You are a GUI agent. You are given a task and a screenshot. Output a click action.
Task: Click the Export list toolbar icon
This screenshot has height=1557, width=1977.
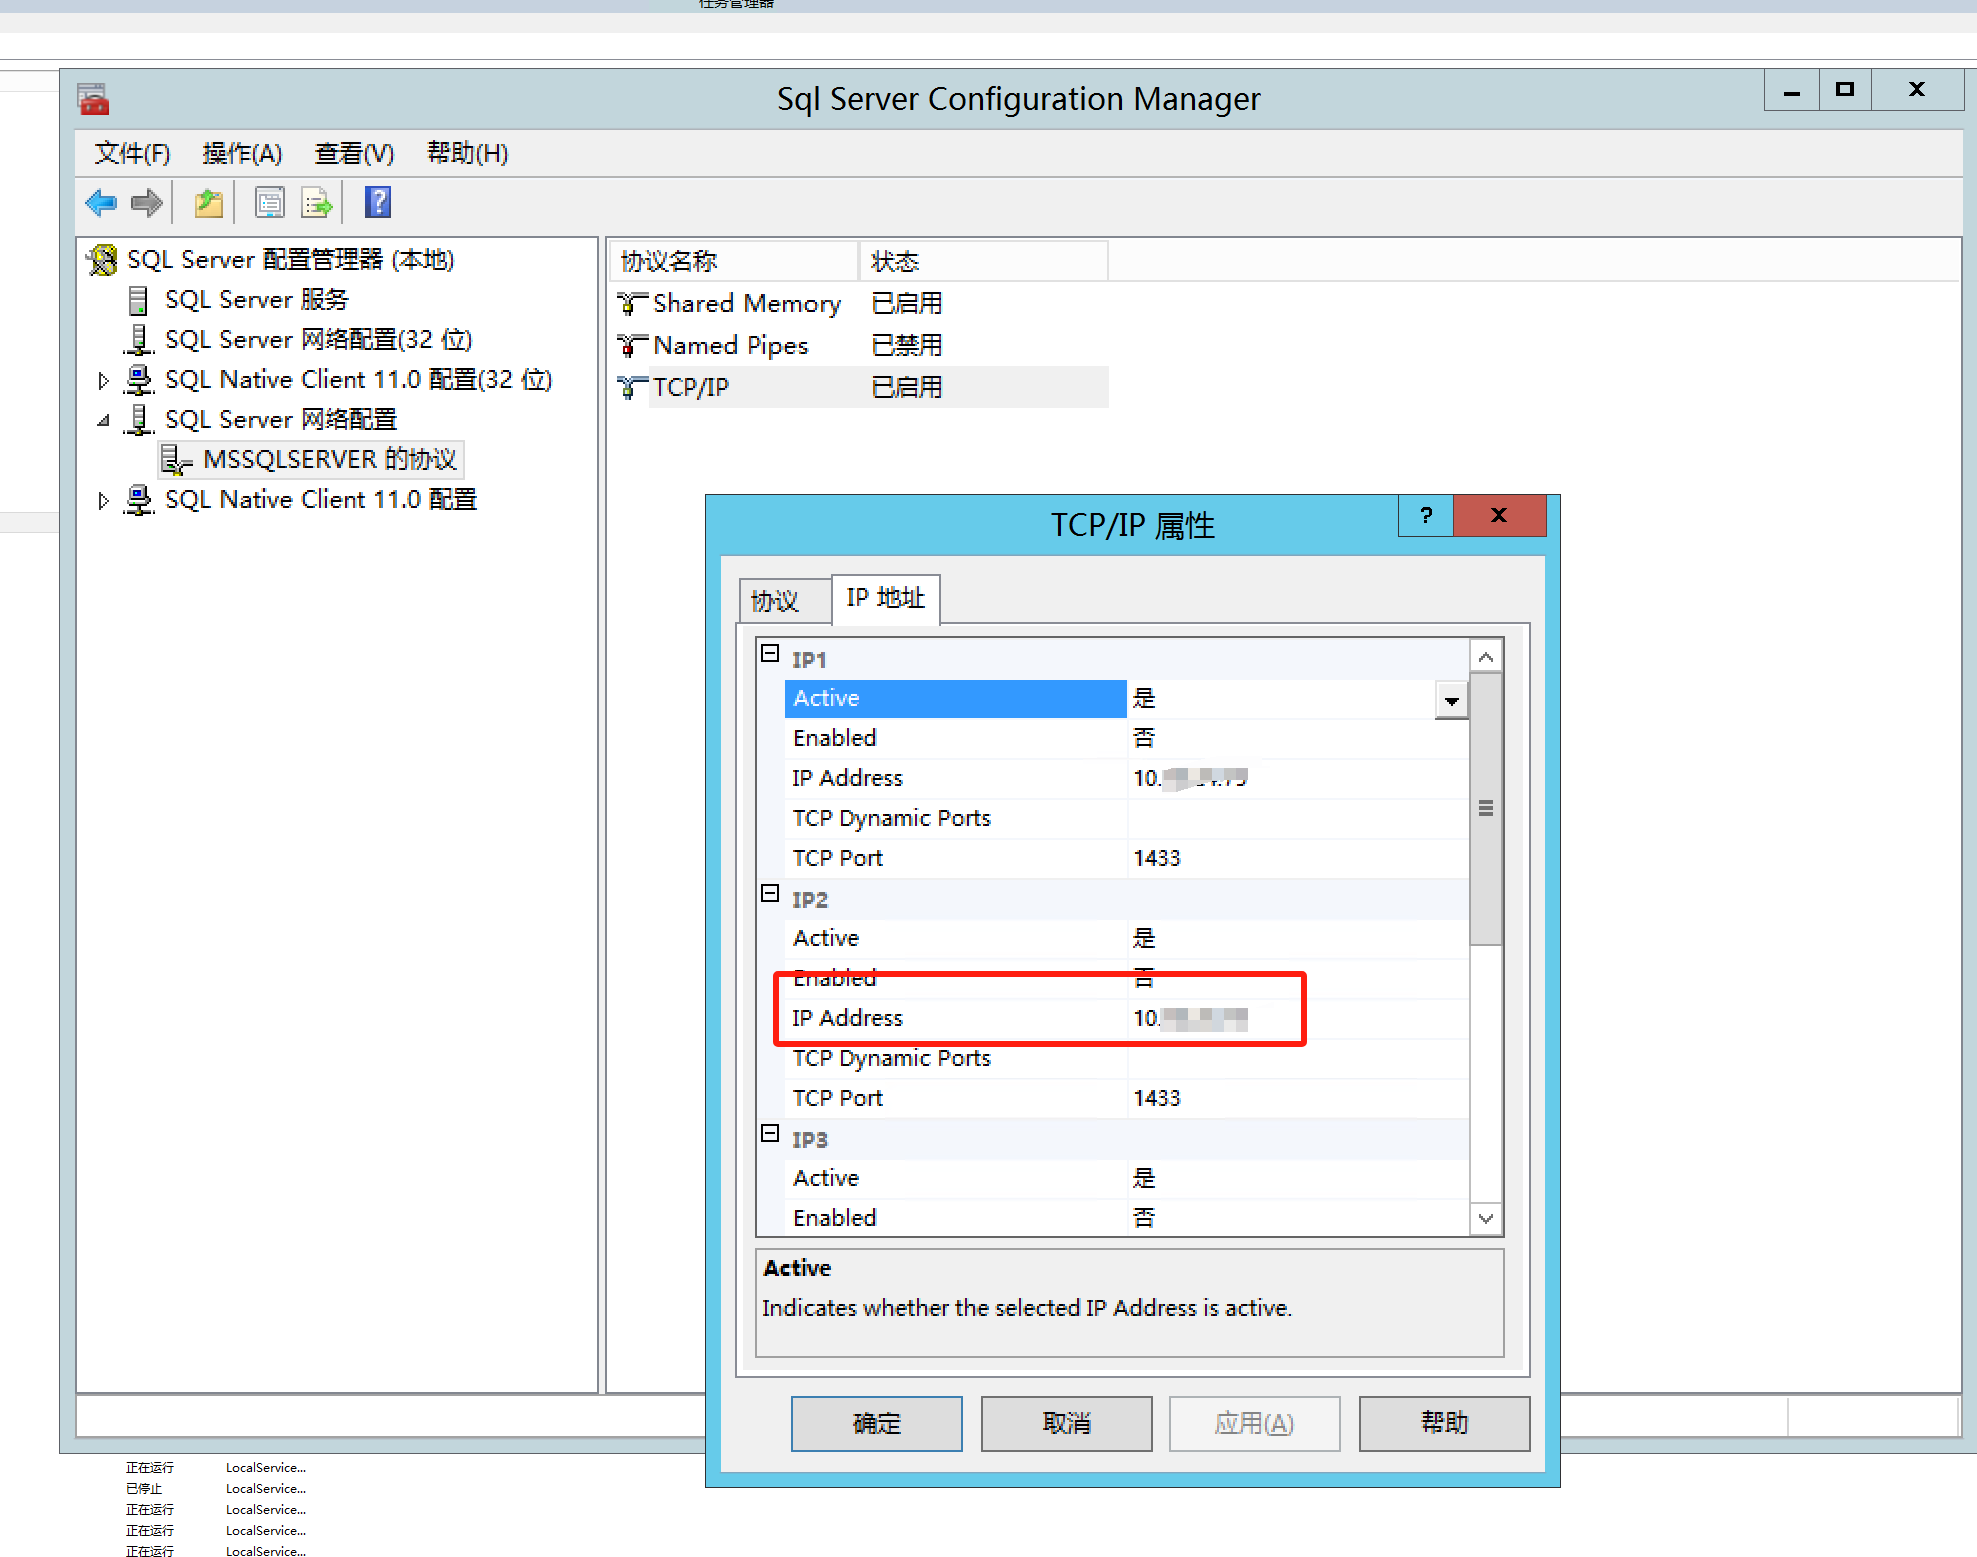tap(317, 203)
